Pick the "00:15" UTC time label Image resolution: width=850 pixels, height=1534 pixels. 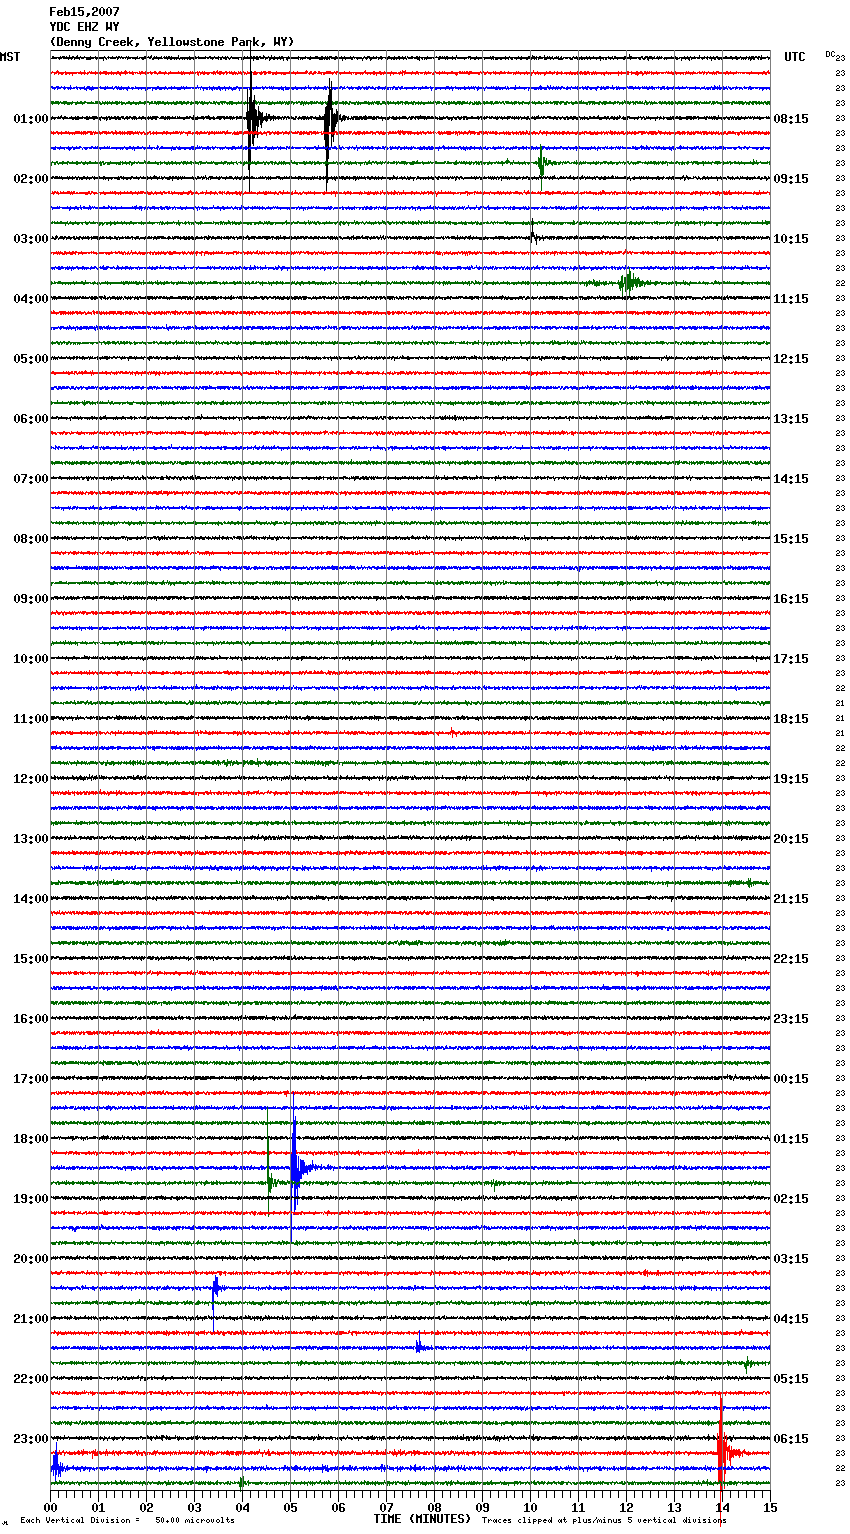coord(791,1079)
